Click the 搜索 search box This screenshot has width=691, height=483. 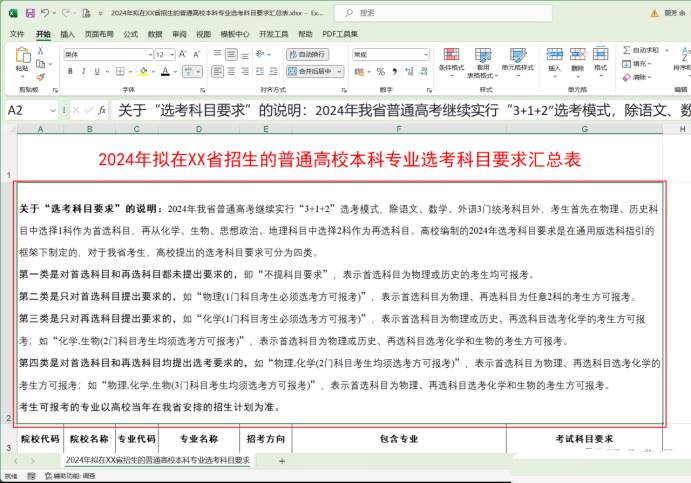click(x=443, y=13)
